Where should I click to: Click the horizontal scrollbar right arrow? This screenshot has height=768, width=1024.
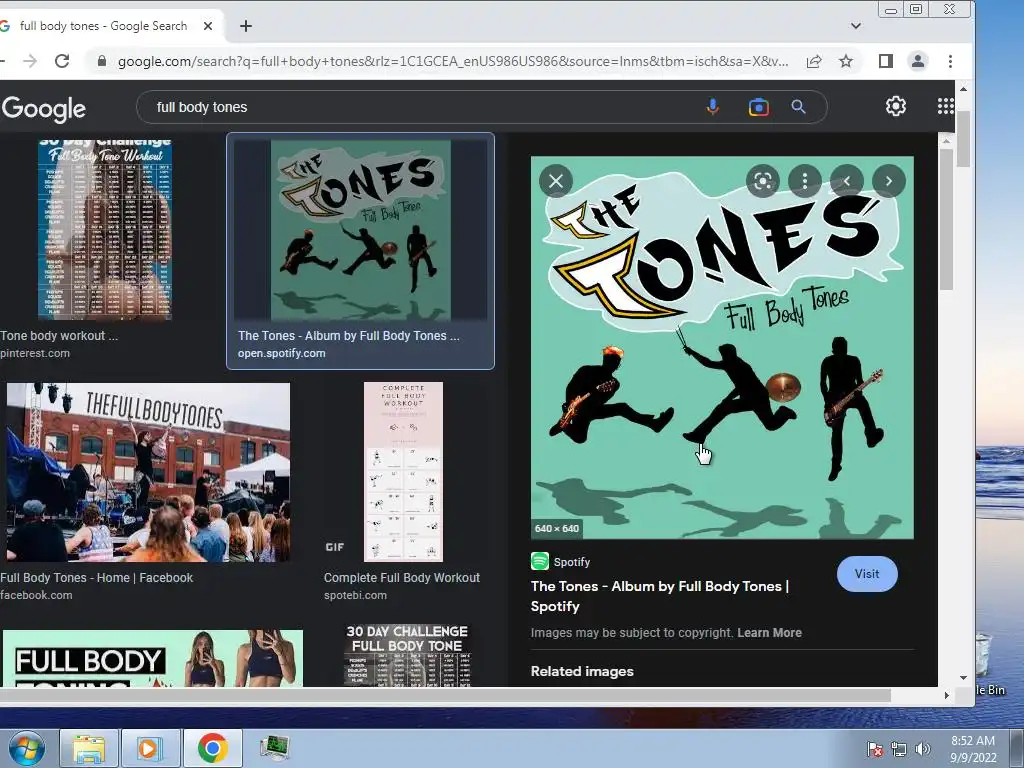946,696
